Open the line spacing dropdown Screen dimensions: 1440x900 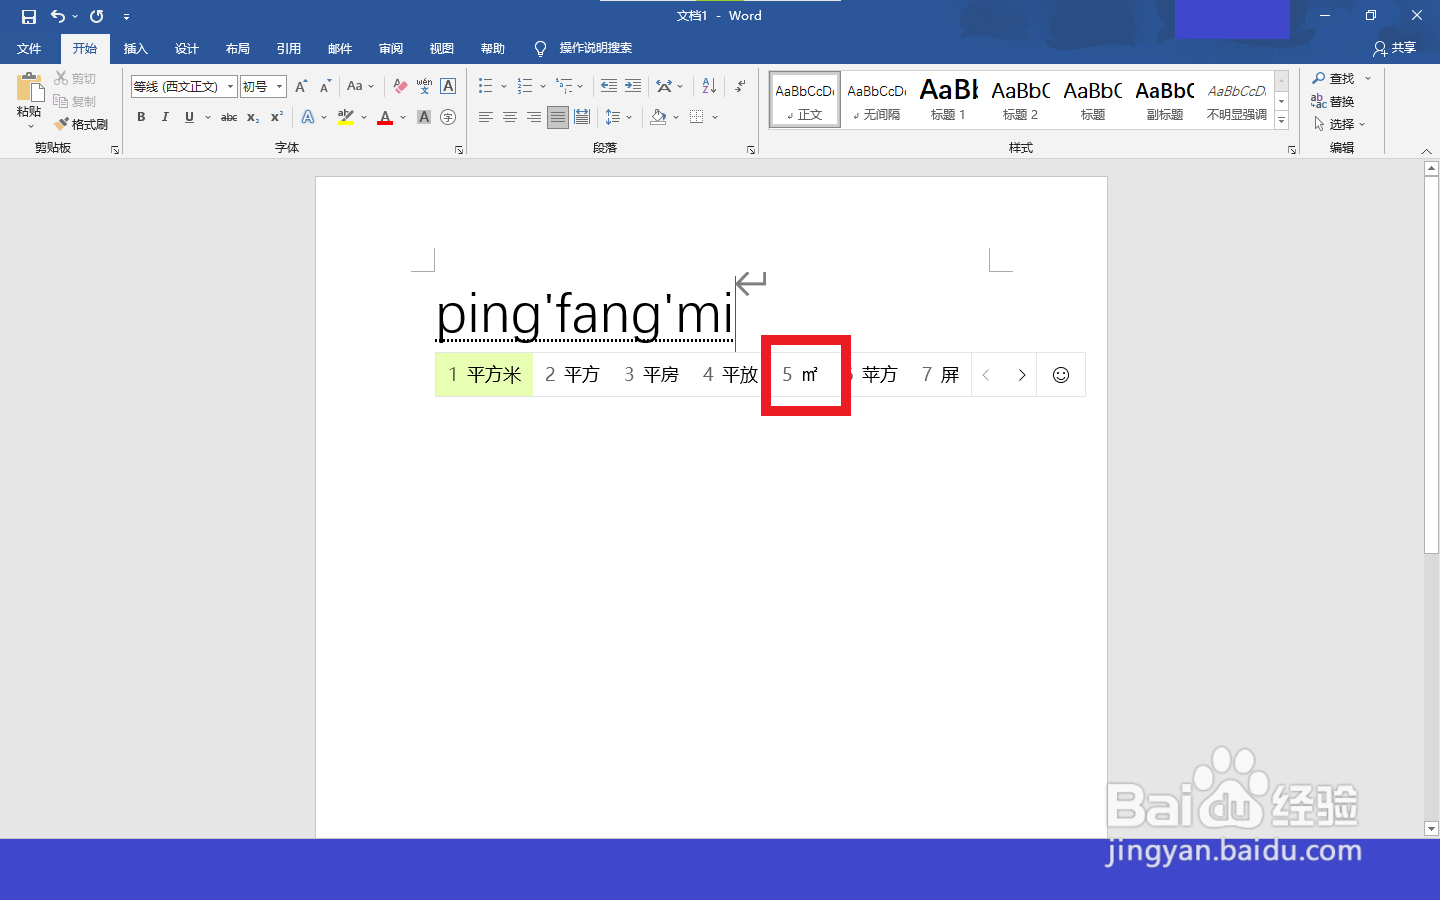(x=619, y=117)
